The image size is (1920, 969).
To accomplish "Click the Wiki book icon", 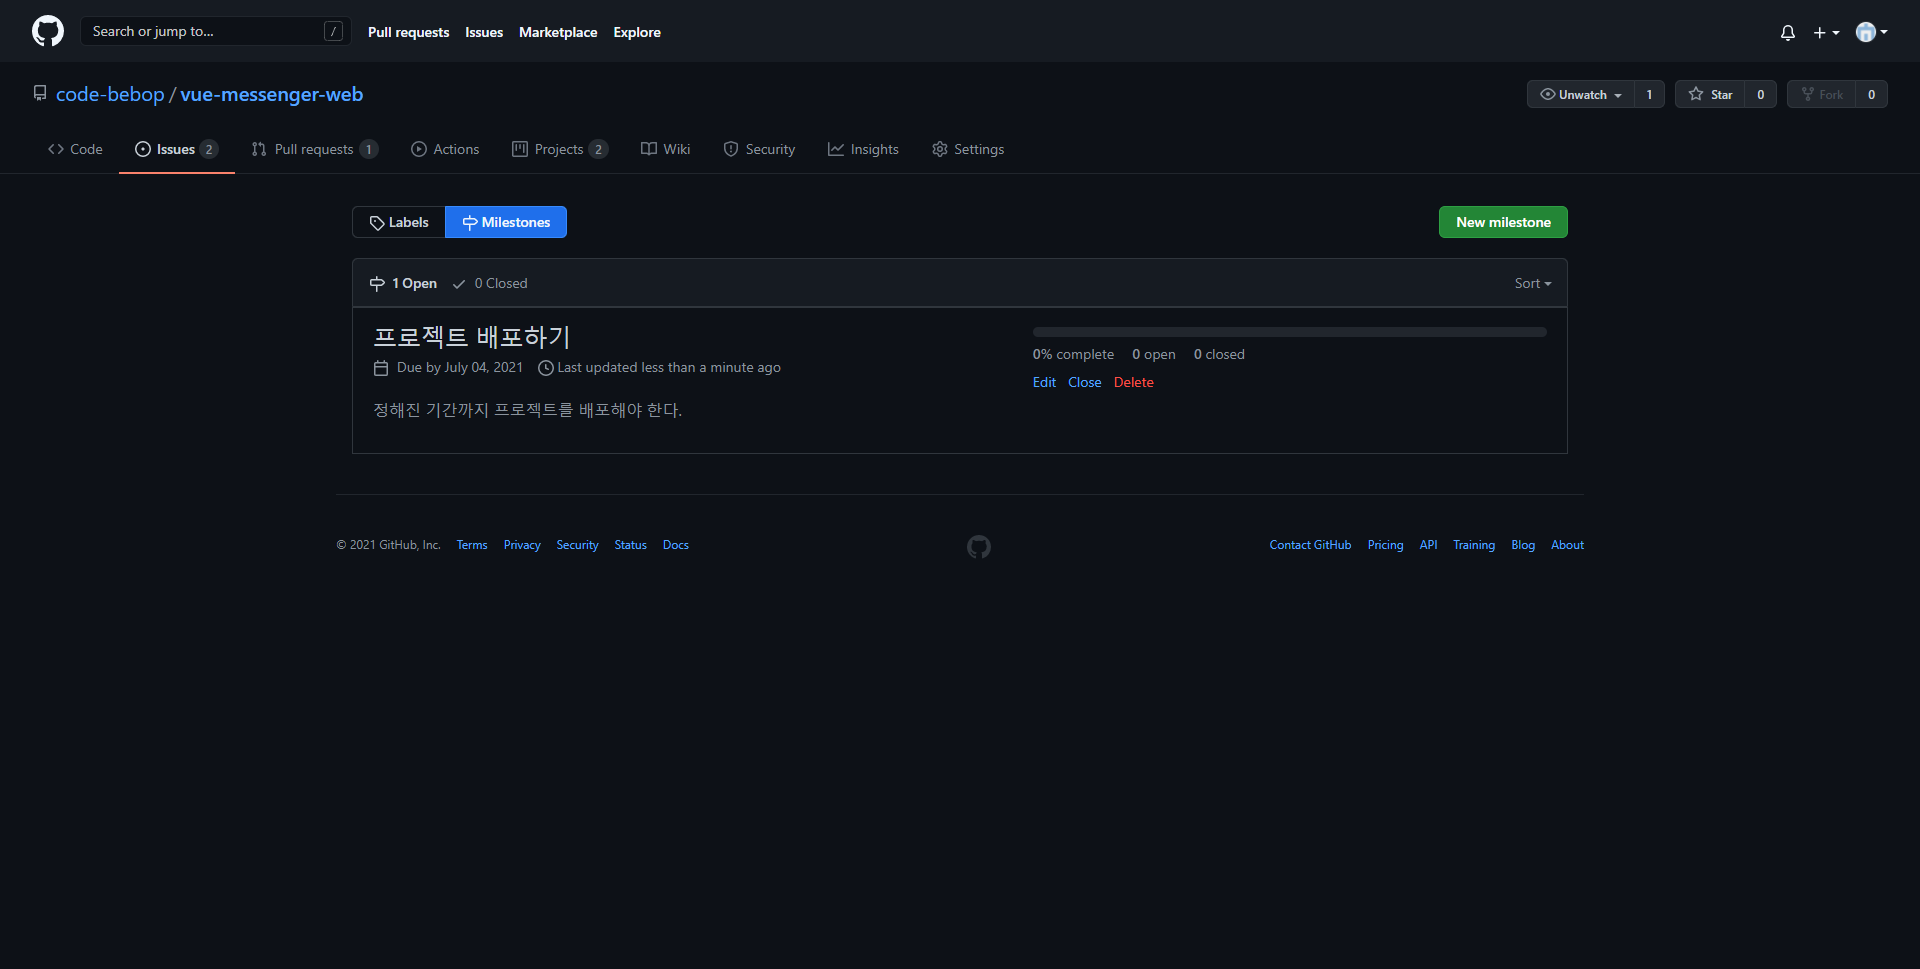I will point(648,149).
